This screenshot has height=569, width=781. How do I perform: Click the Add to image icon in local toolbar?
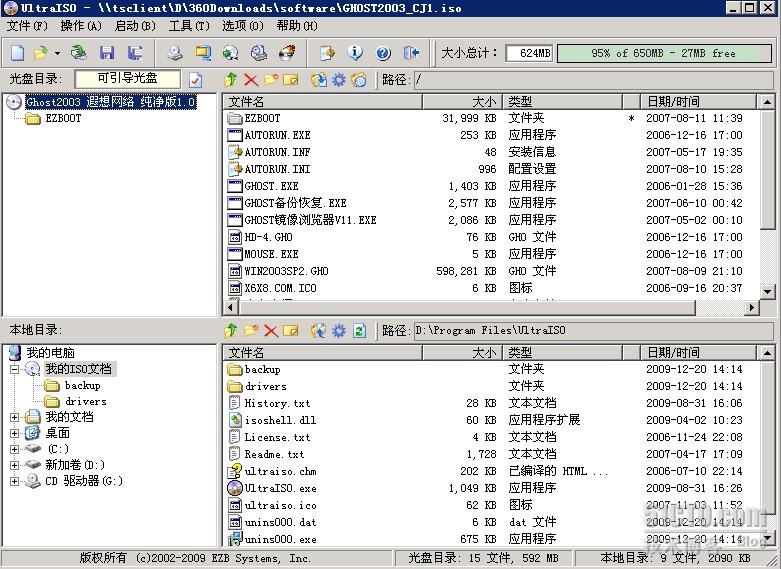[x=319, y=330]
